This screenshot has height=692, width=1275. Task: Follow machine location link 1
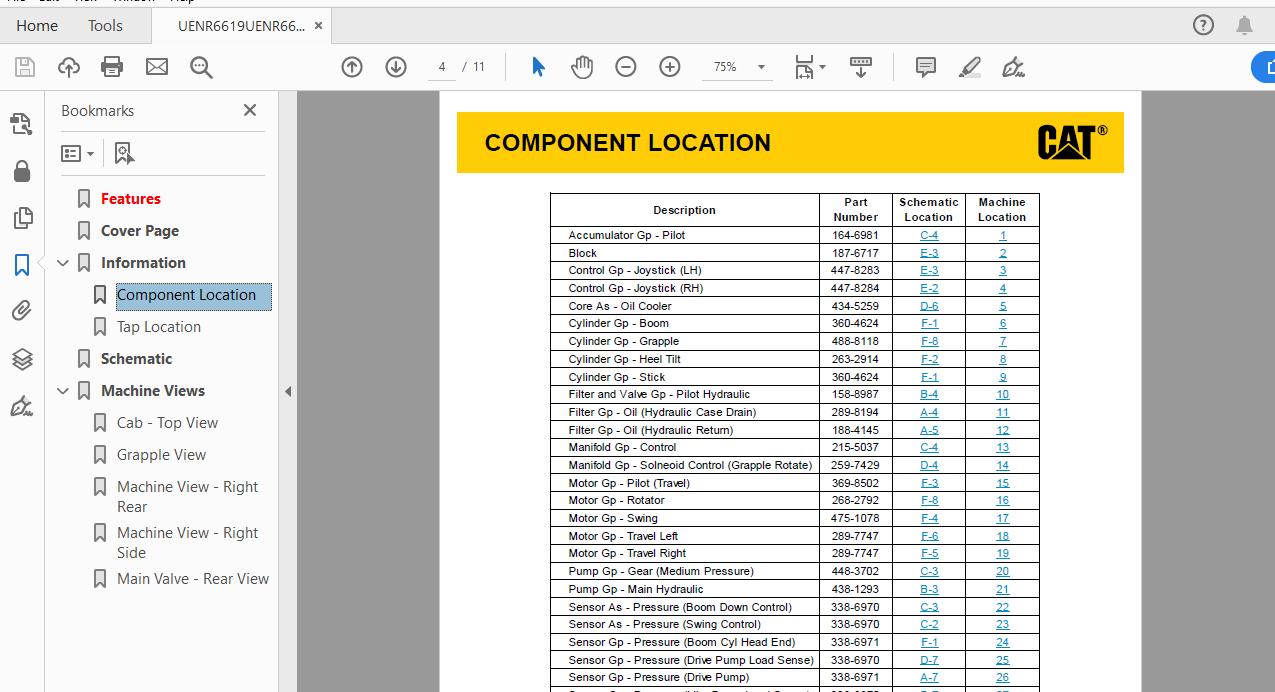tap(1003, 235)
